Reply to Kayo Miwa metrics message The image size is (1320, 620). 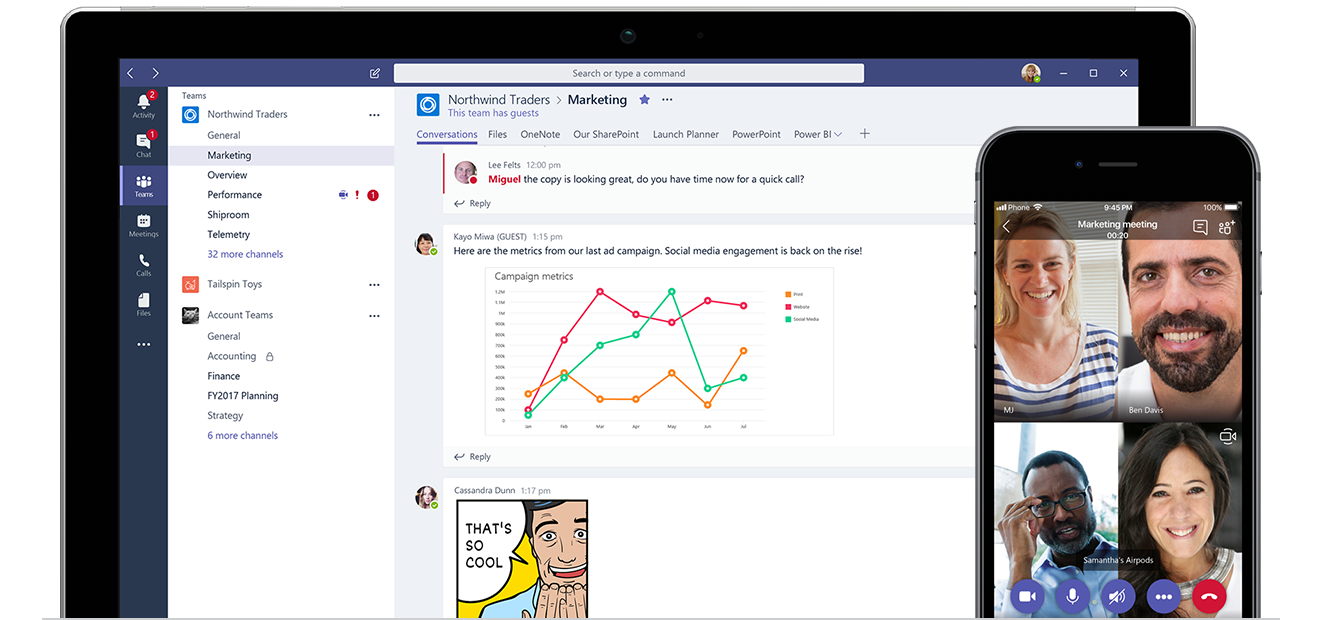coord(472,456)
